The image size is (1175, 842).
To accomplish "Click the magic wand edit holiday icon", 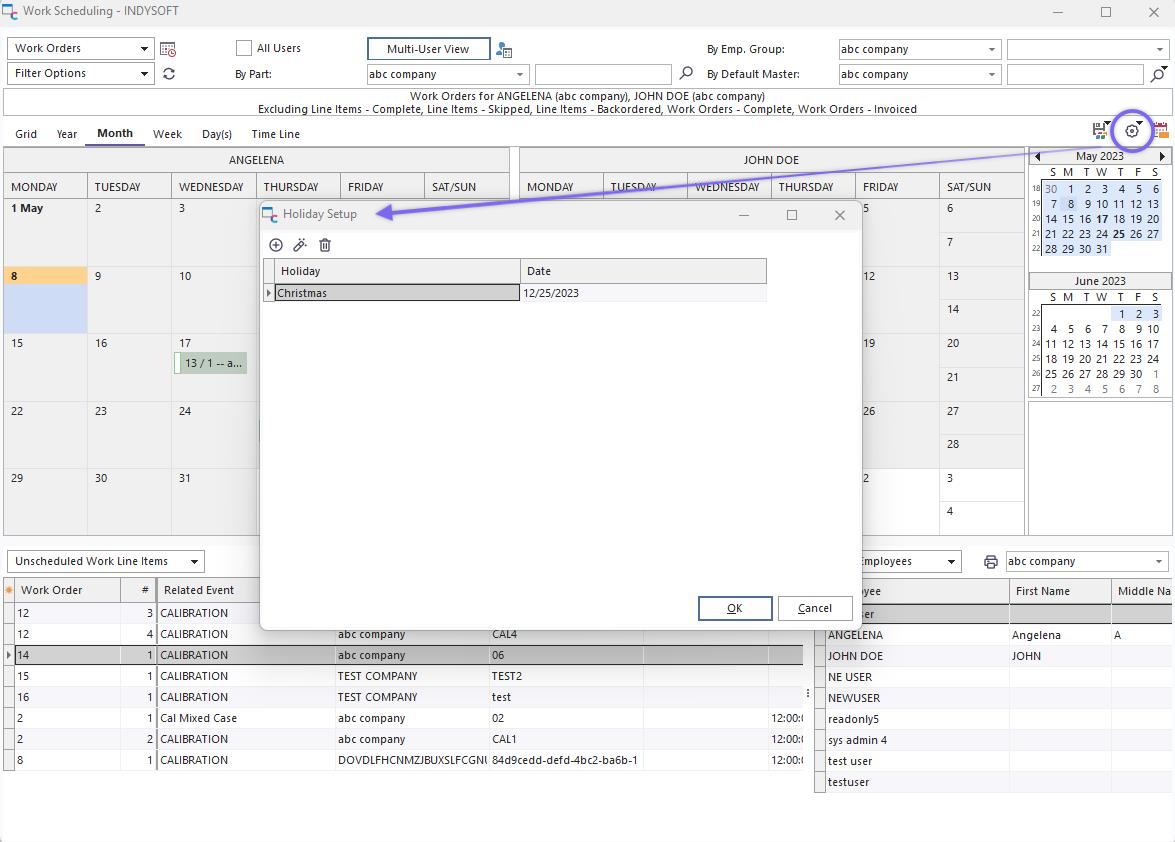I will click(x=300, y=245).
